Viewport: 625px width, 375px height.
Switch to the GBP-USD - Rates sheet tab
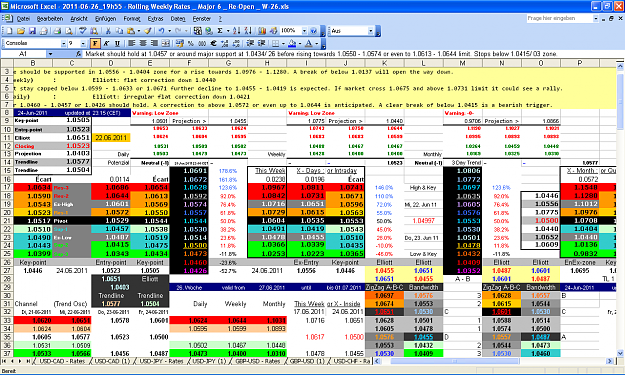[x=257, y=361]
